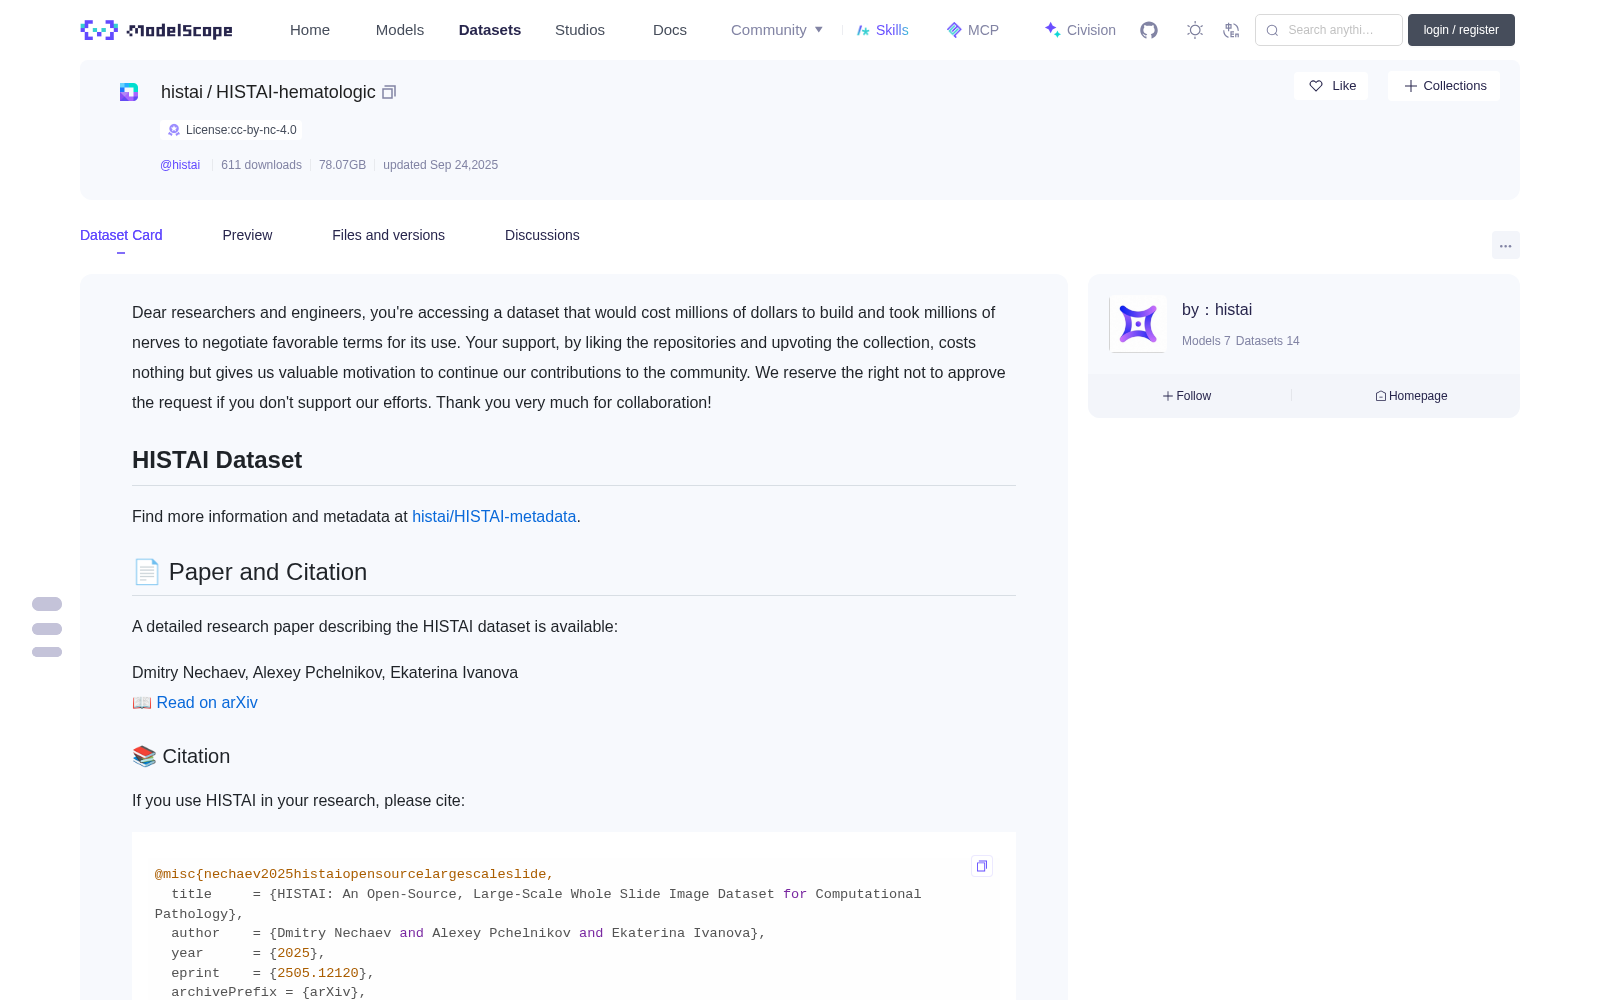The height and width of the screenshot is (1000, 1600).
Task: Open the Studios section
Action: coord(580,30)
